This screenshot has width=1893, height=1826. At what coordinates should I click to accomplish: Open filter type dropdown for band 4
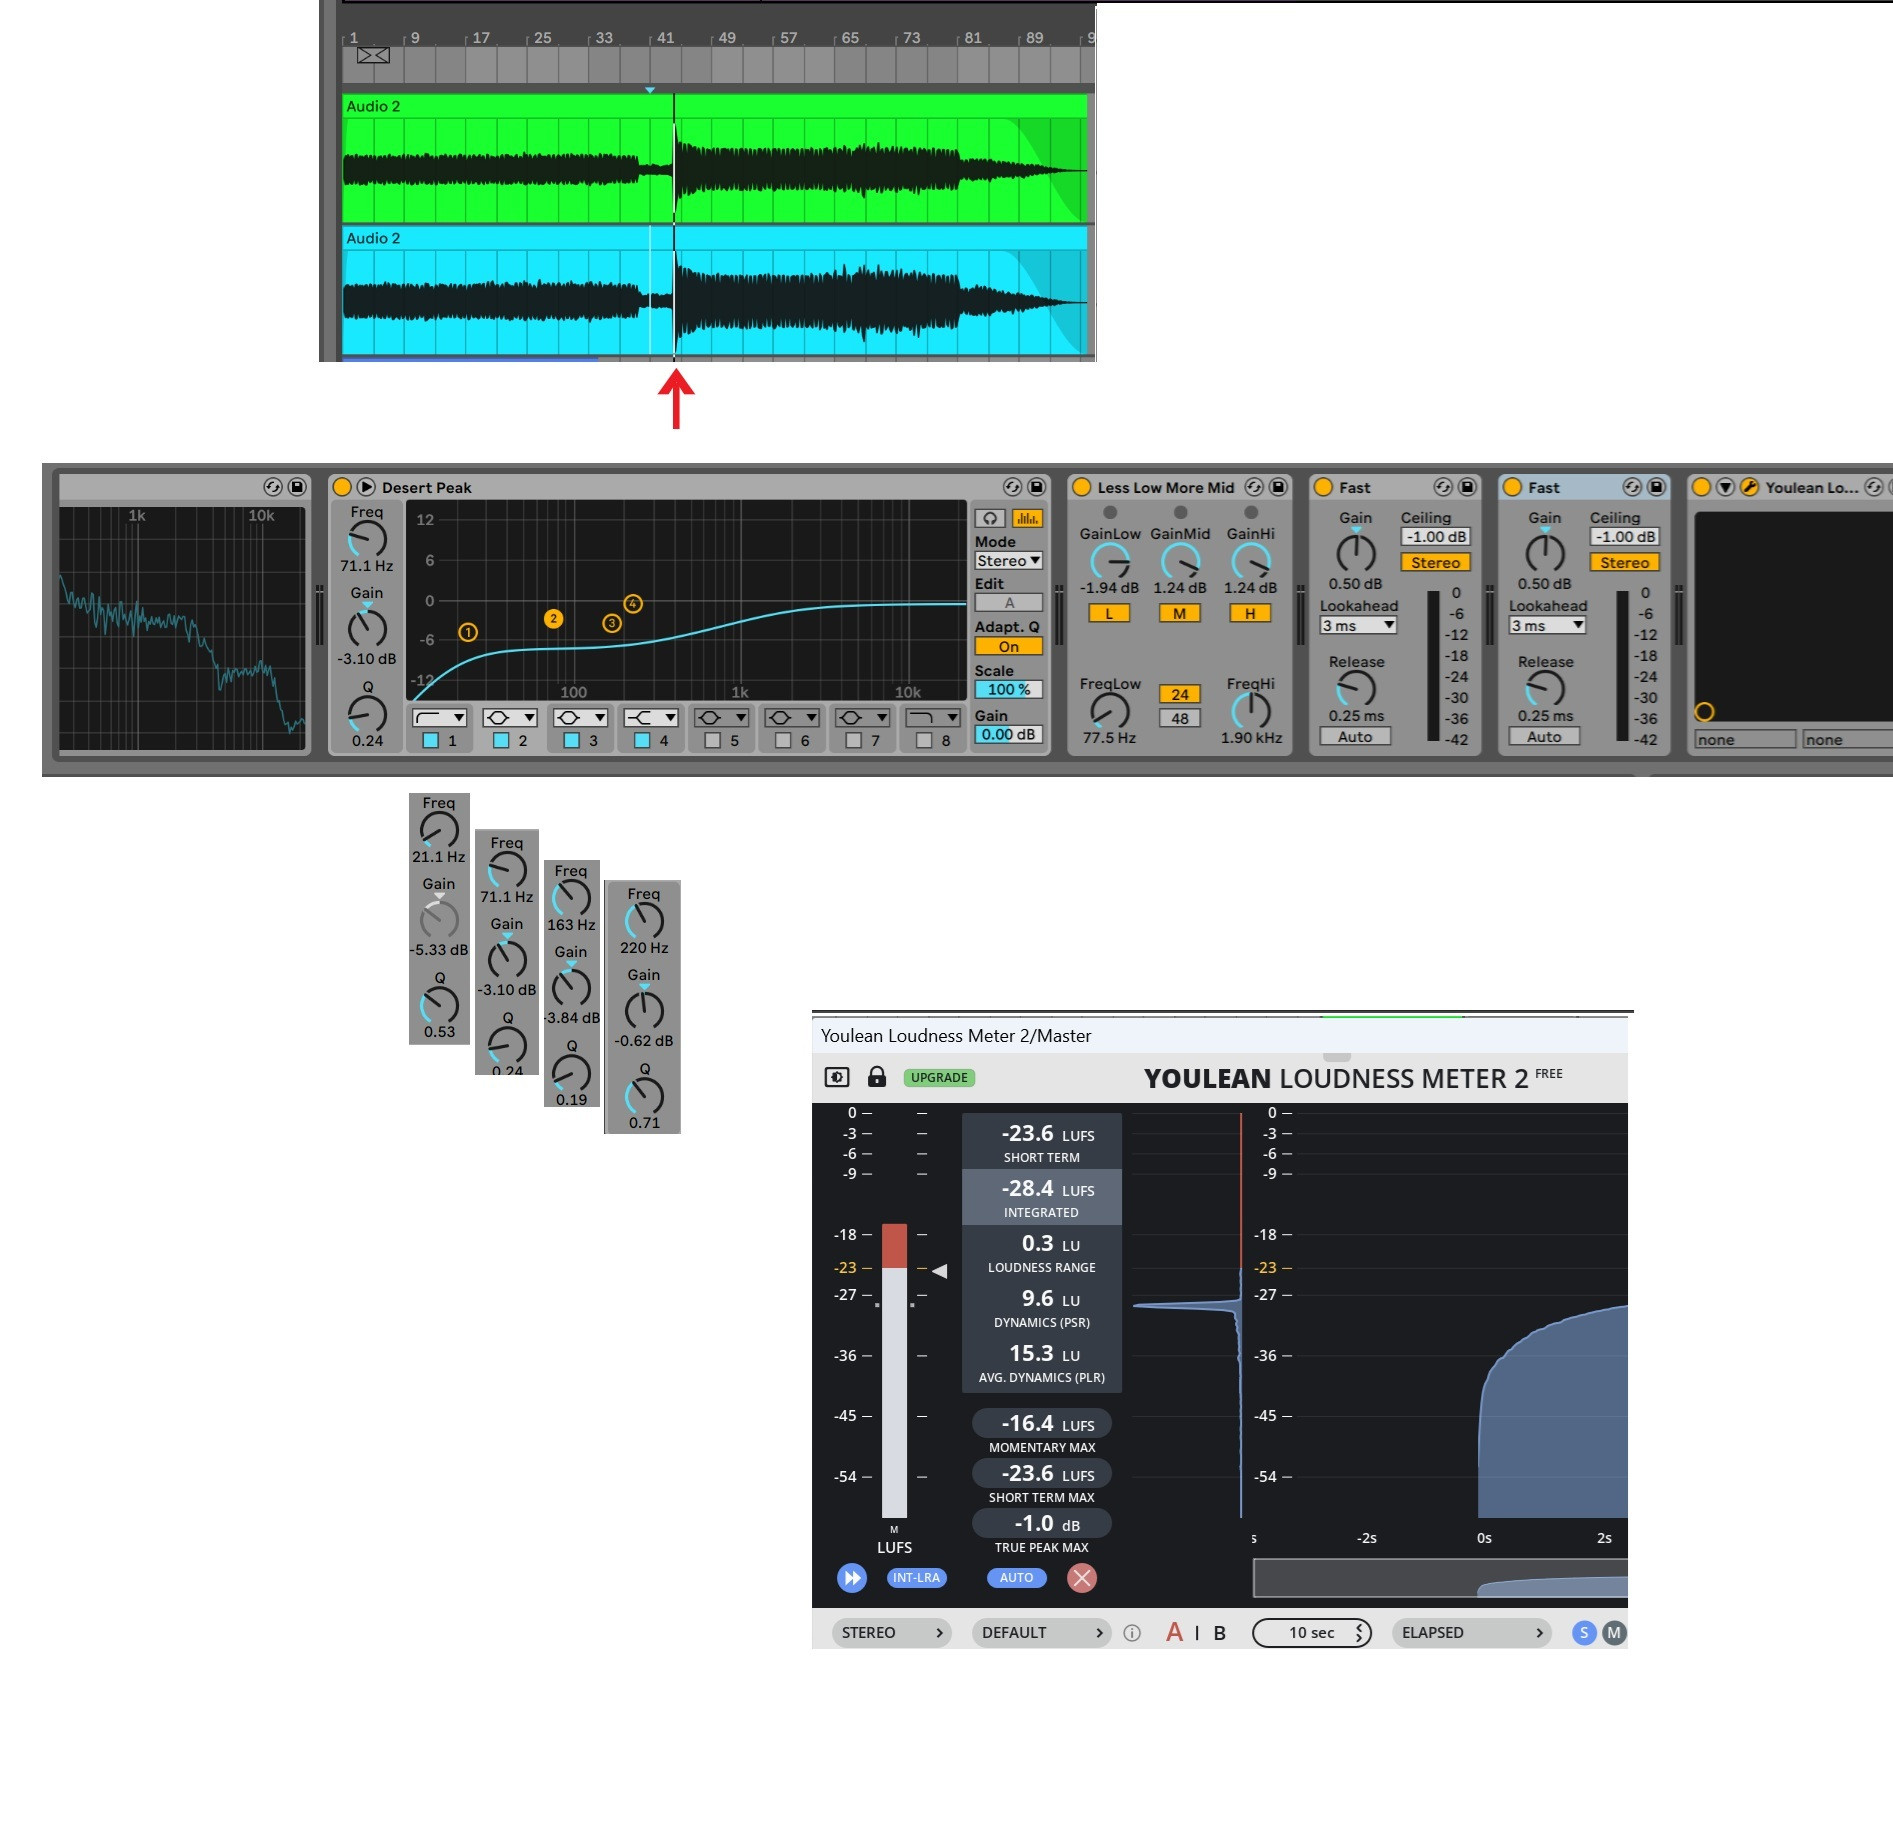coord(651,717)
